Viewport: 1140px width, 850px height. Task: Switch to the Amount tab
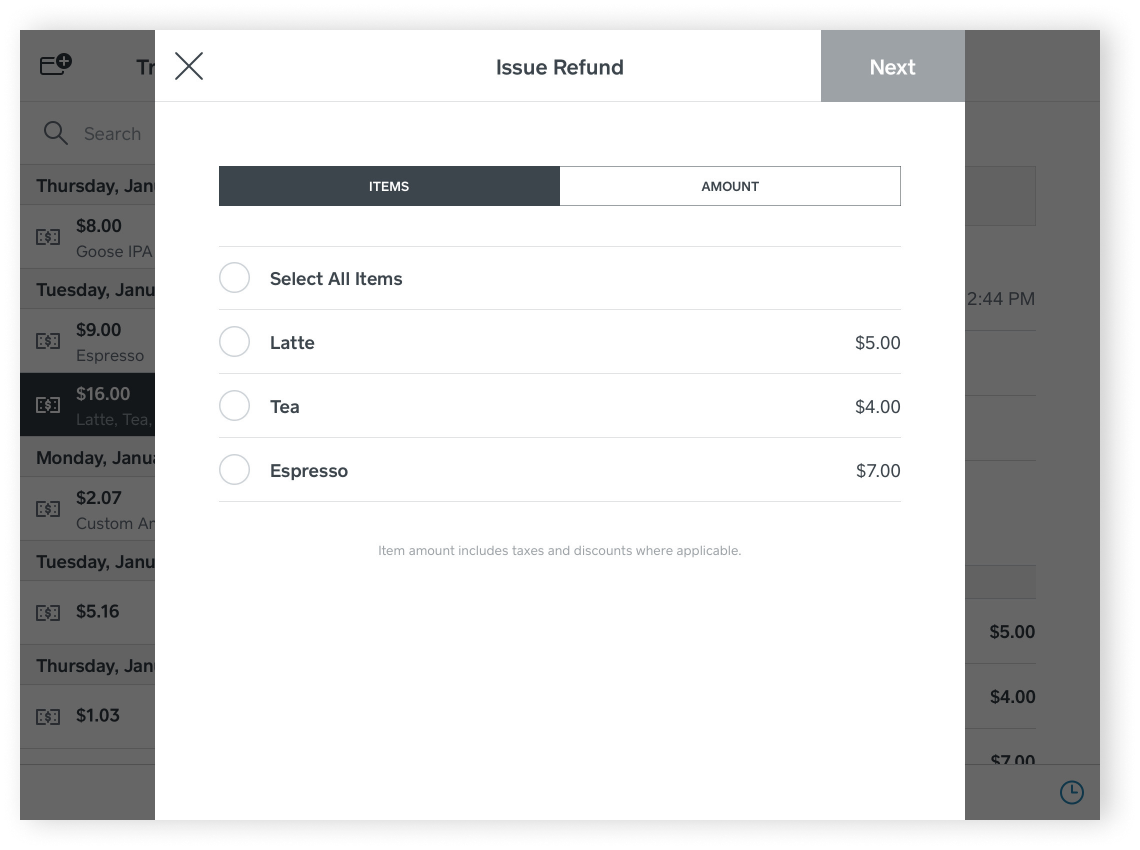730,186
